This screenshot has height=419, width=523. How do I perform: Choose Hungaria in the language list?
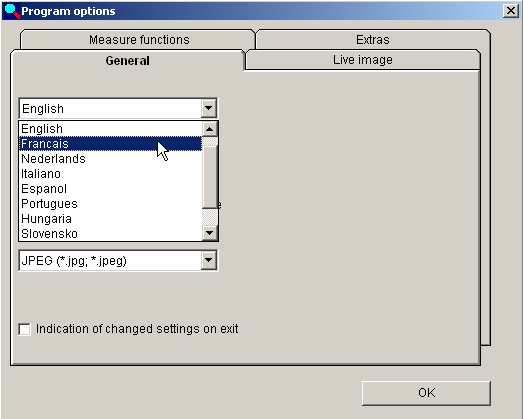click(x=110, y=219)
